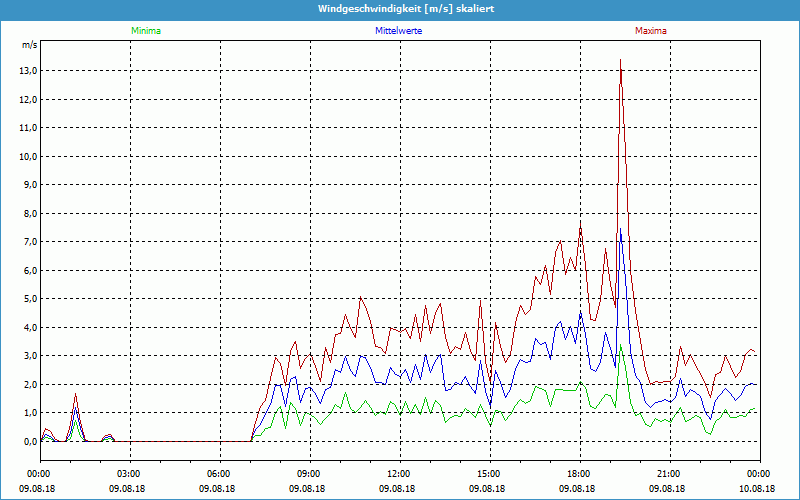Screen dimensions: 800x500
Task: Click the '03:00' x-axis time label
Action: 130,473
